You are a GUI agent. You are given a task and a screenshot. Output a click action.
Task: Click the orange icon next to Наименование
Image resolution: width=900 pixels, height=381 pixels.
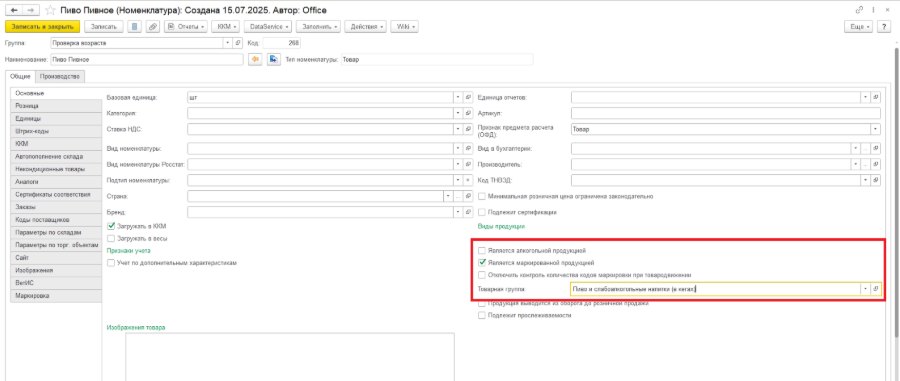pyautogui.click(x=254, y=59)
